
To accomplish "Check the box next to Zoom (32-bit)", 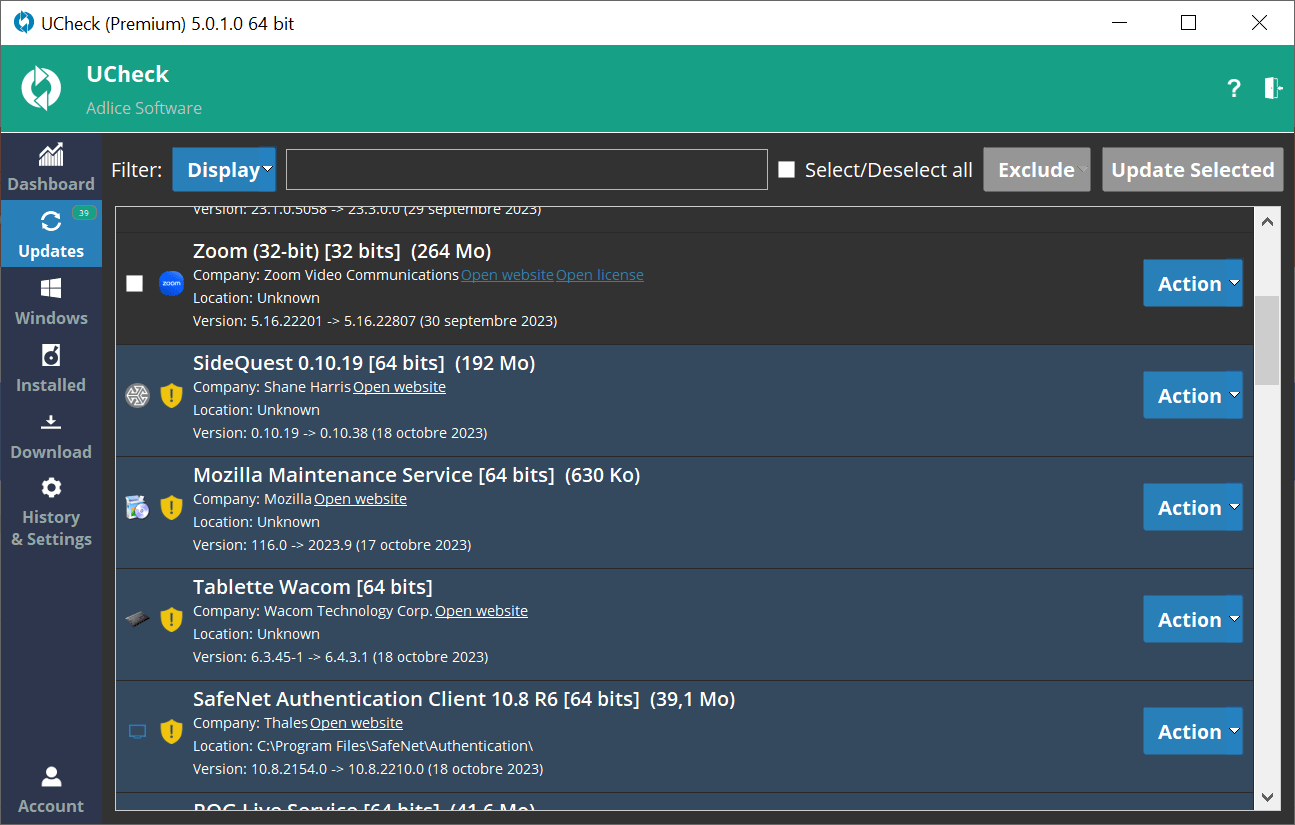I will 135,283.
